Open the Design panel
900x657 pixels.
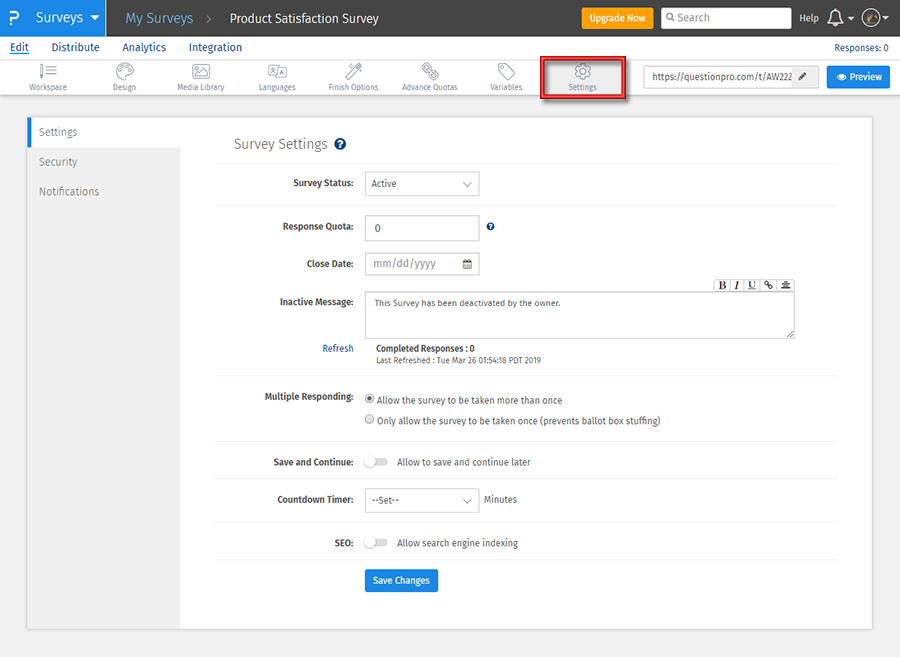[x=124, y=77]
